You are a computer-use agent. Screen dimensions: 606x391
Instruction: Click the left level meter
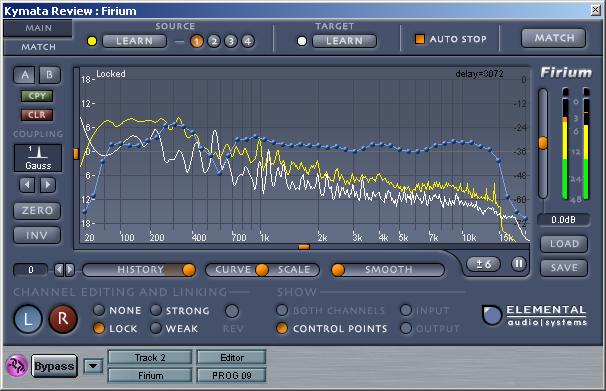click(x=565, y=144)
